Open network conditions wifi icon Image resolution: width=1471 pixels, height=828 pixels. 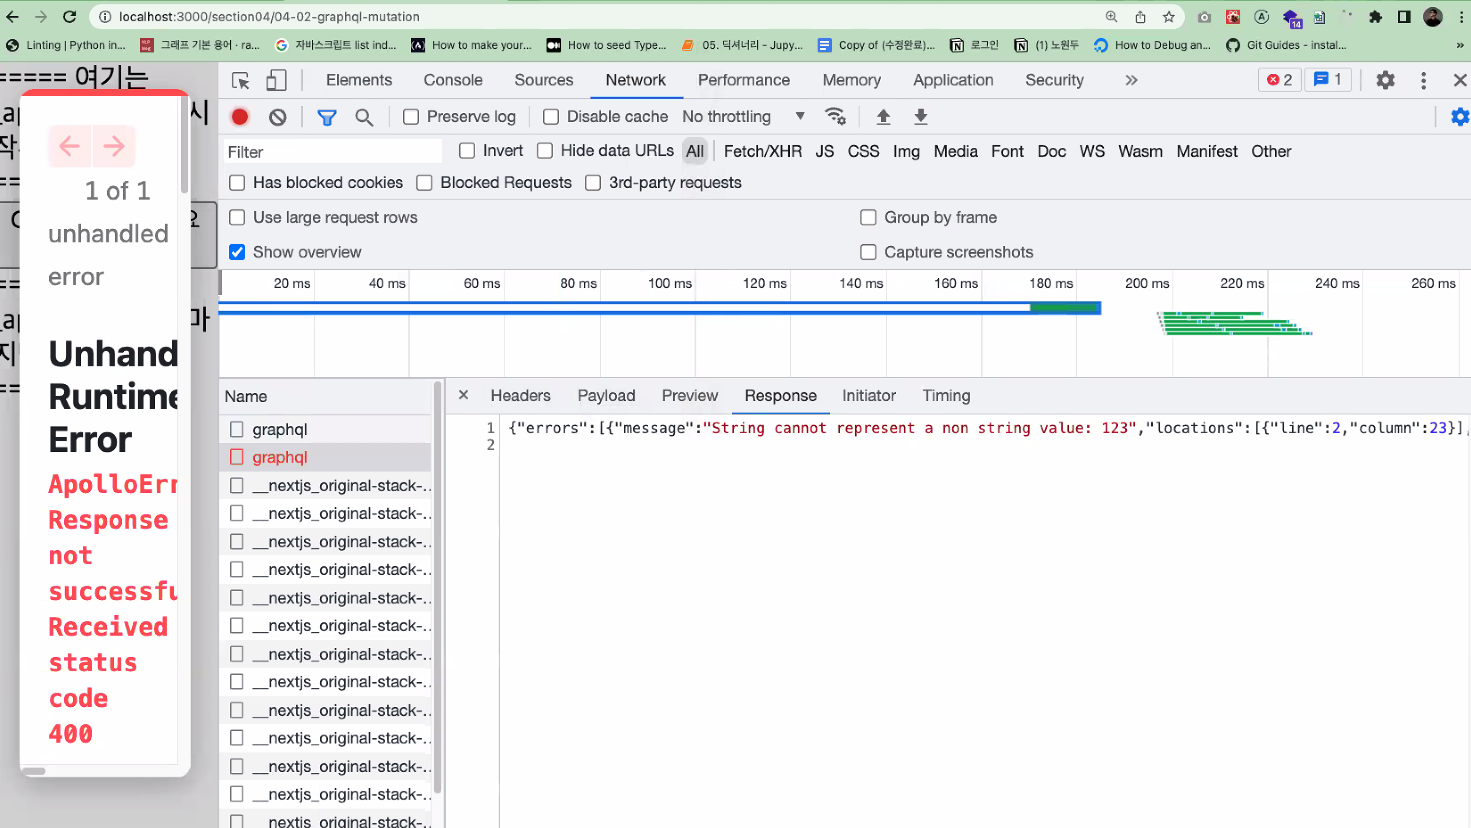836,117
